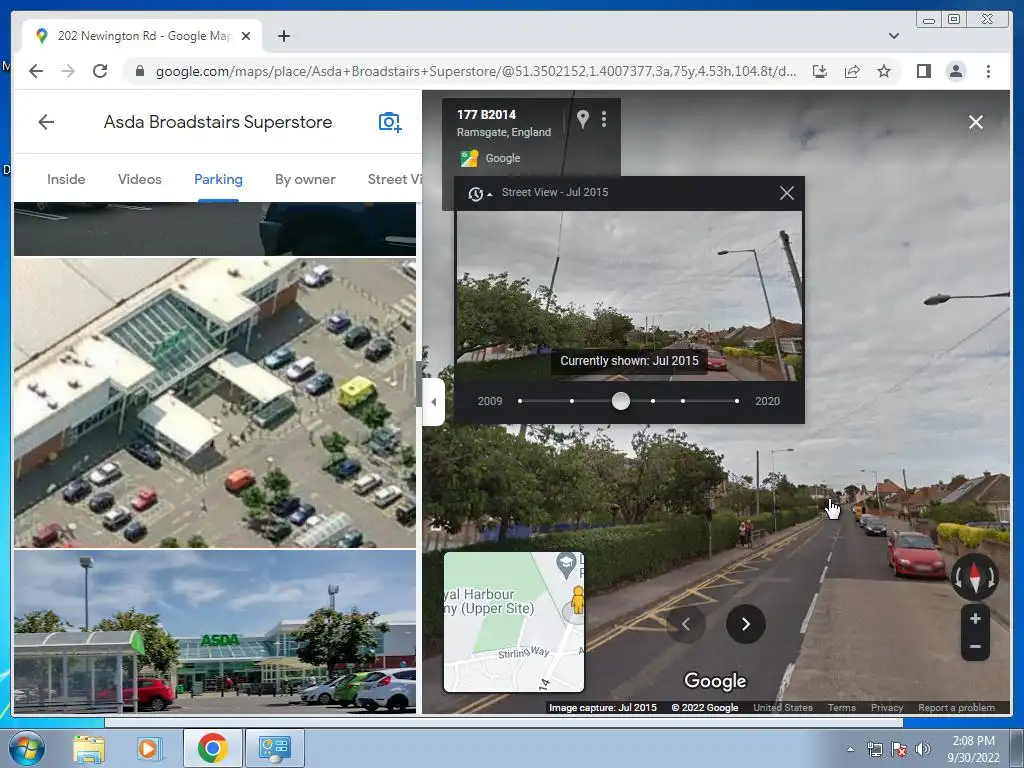This screenshot has width=1024, height=768.
Task: Go back from Asda Broadstairs Superstore panel
Action: coord(46,122)
